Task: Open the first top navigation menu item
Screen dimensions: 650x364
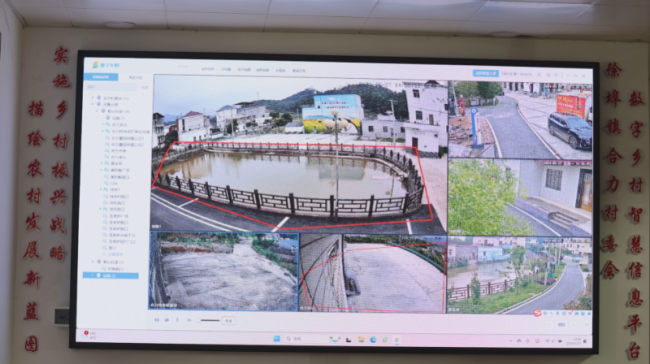Action: (x=208, y=69)
